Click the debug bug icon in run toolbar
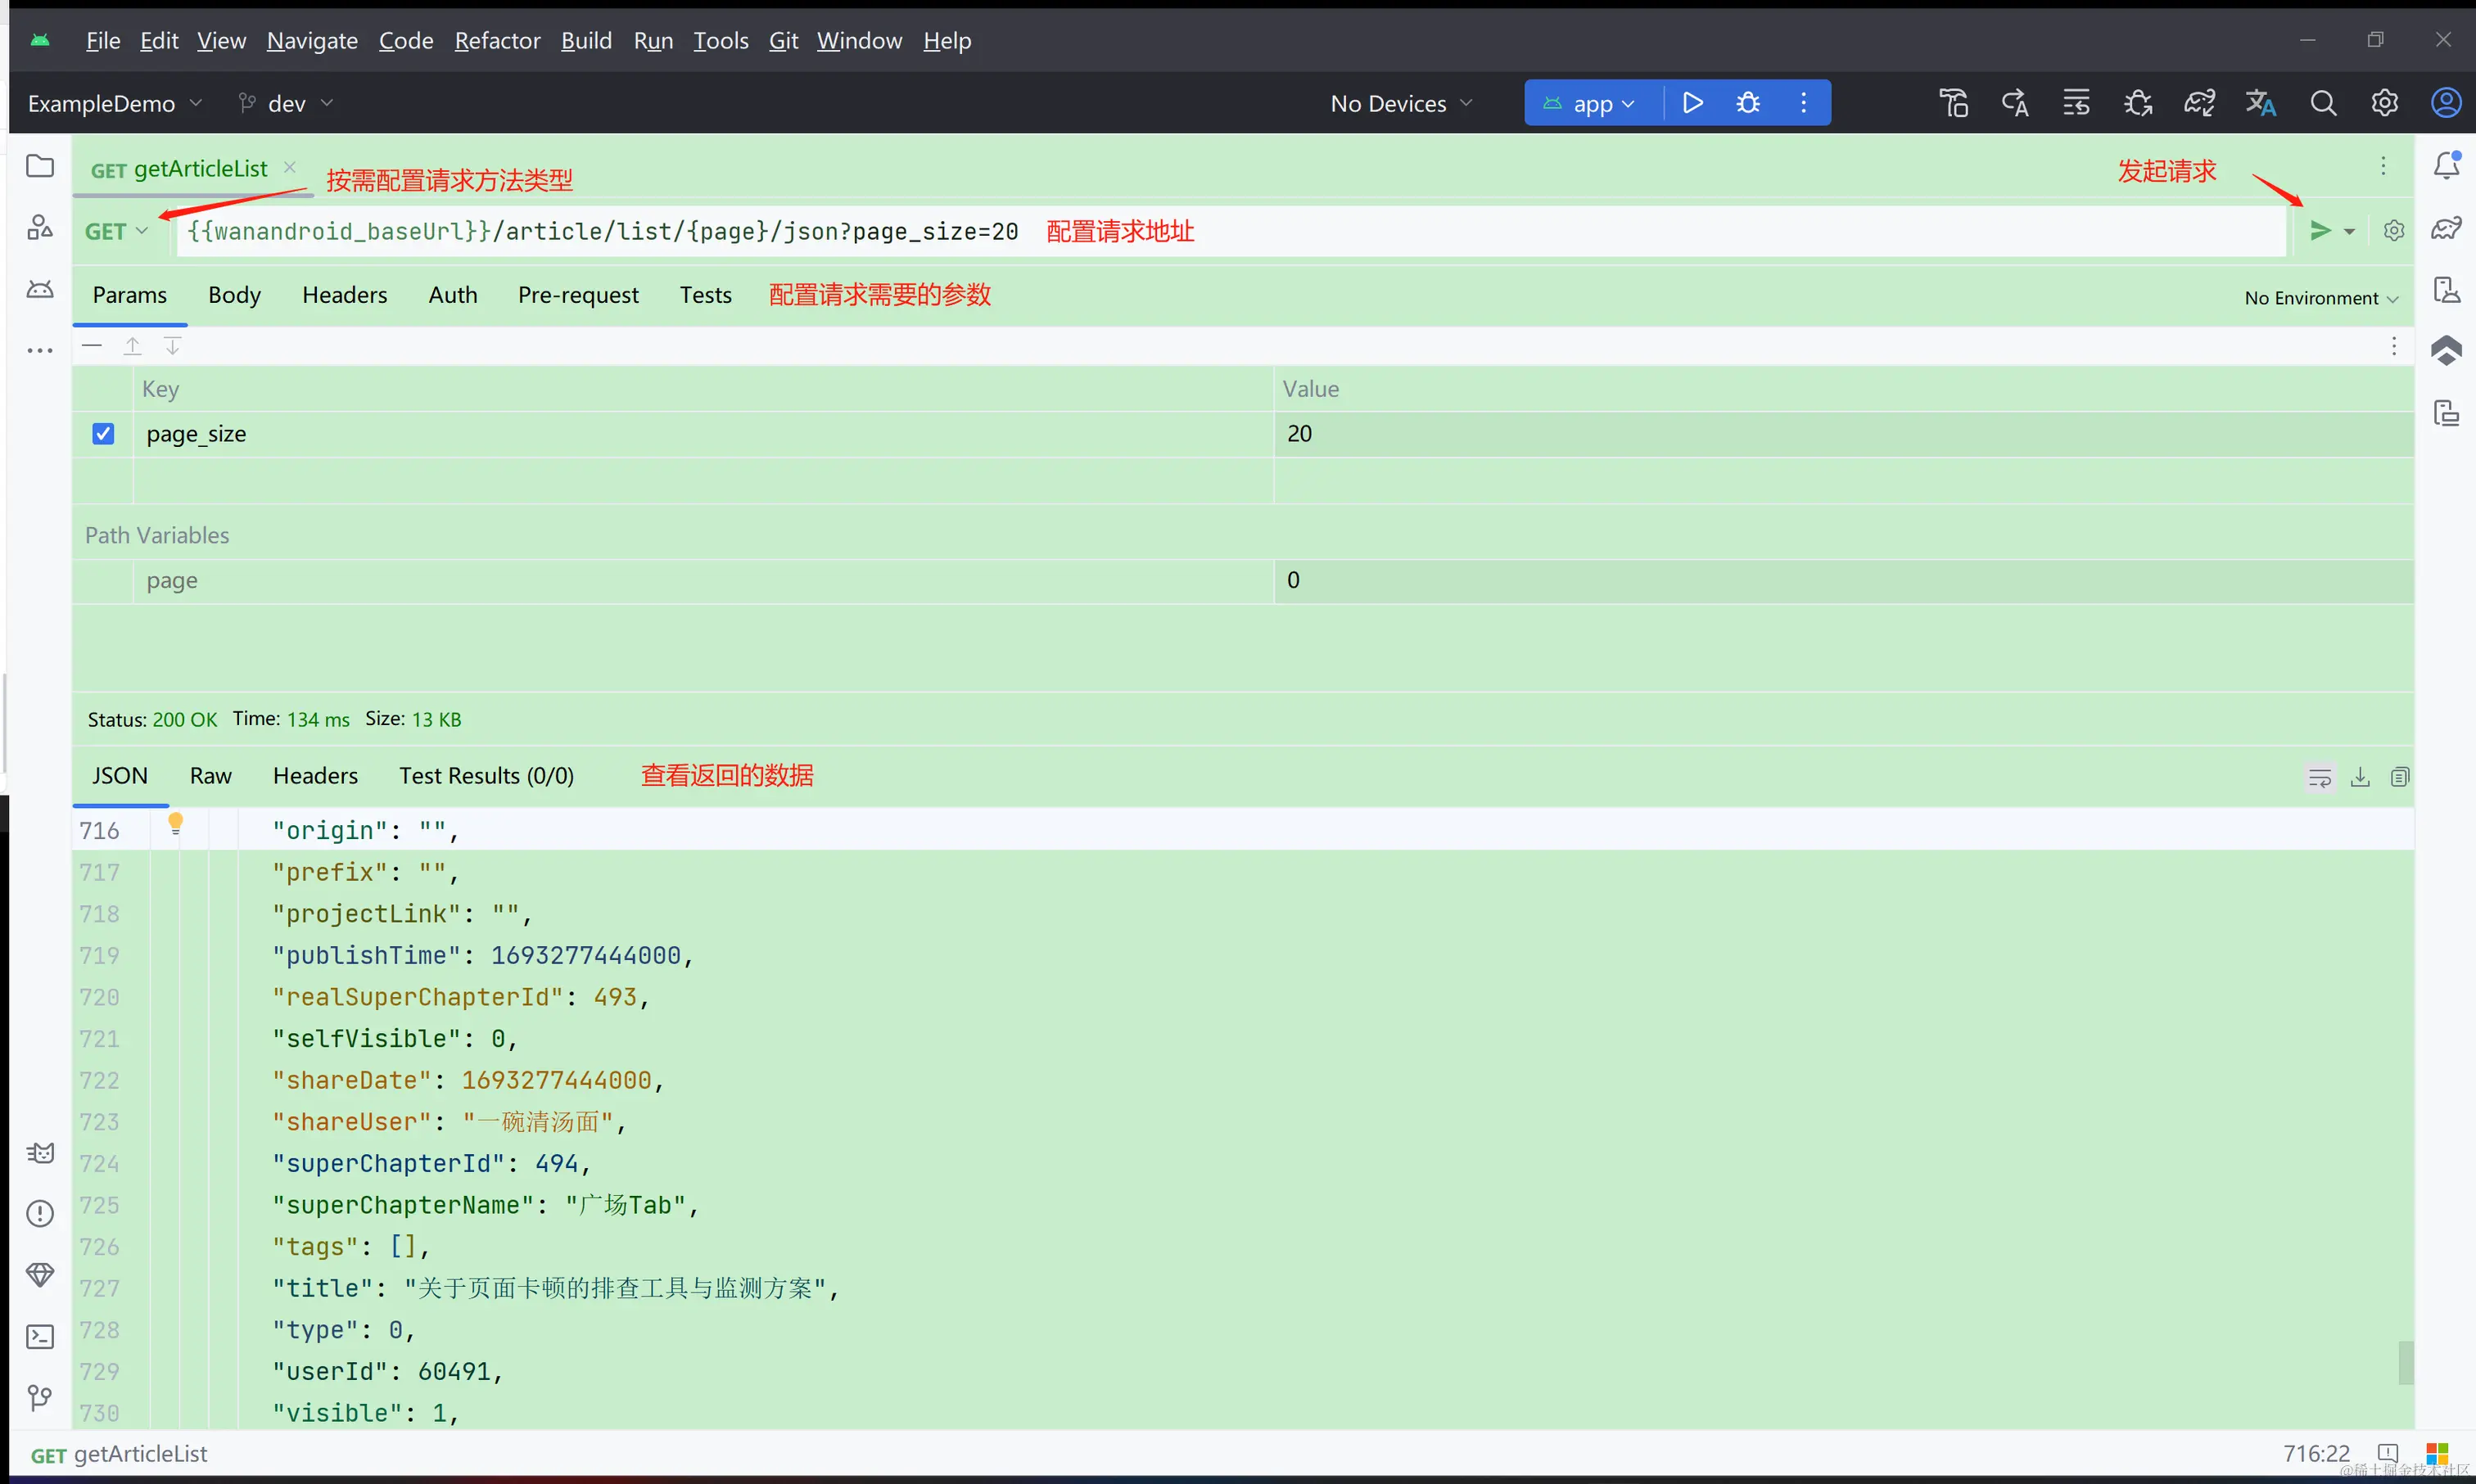This screenshot has height=1484, width=2476. (1747, 103)
